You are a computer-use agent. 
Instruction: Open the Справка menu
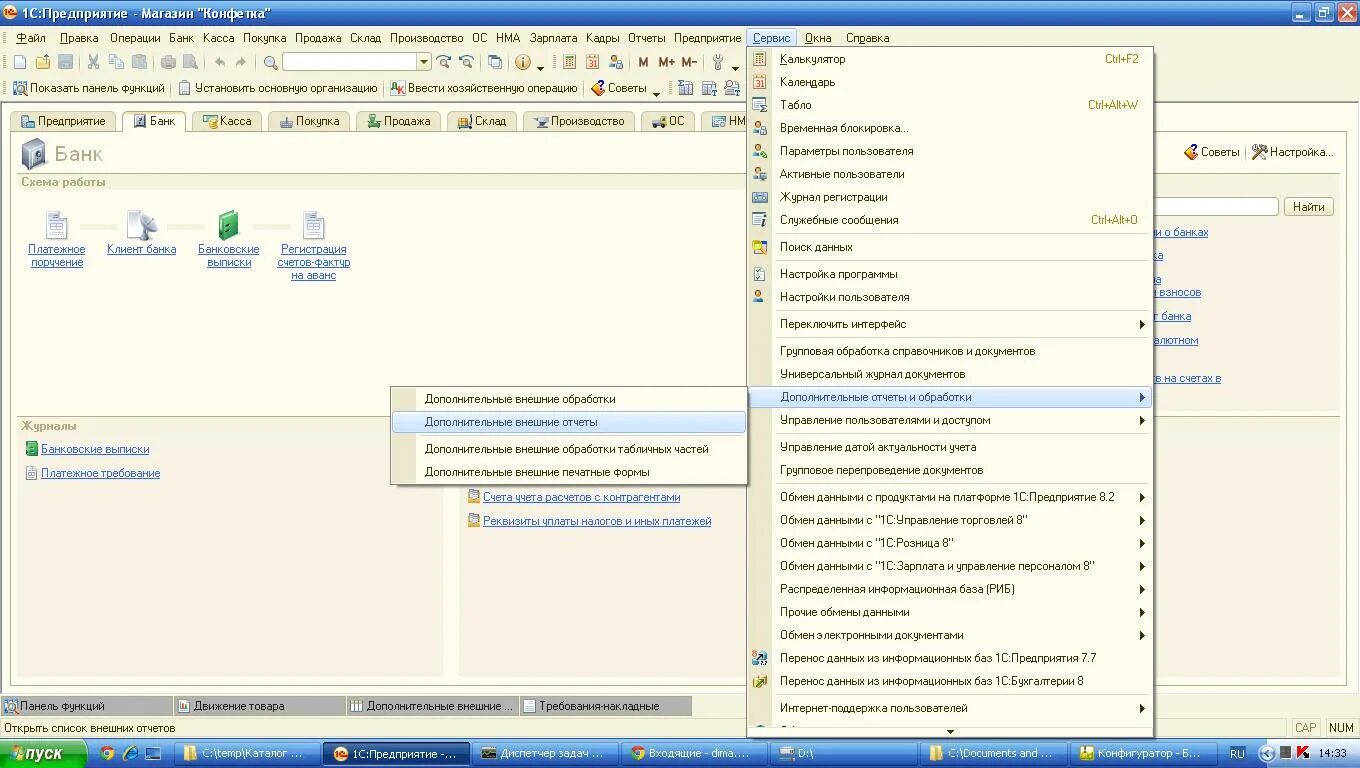point(867,38)
